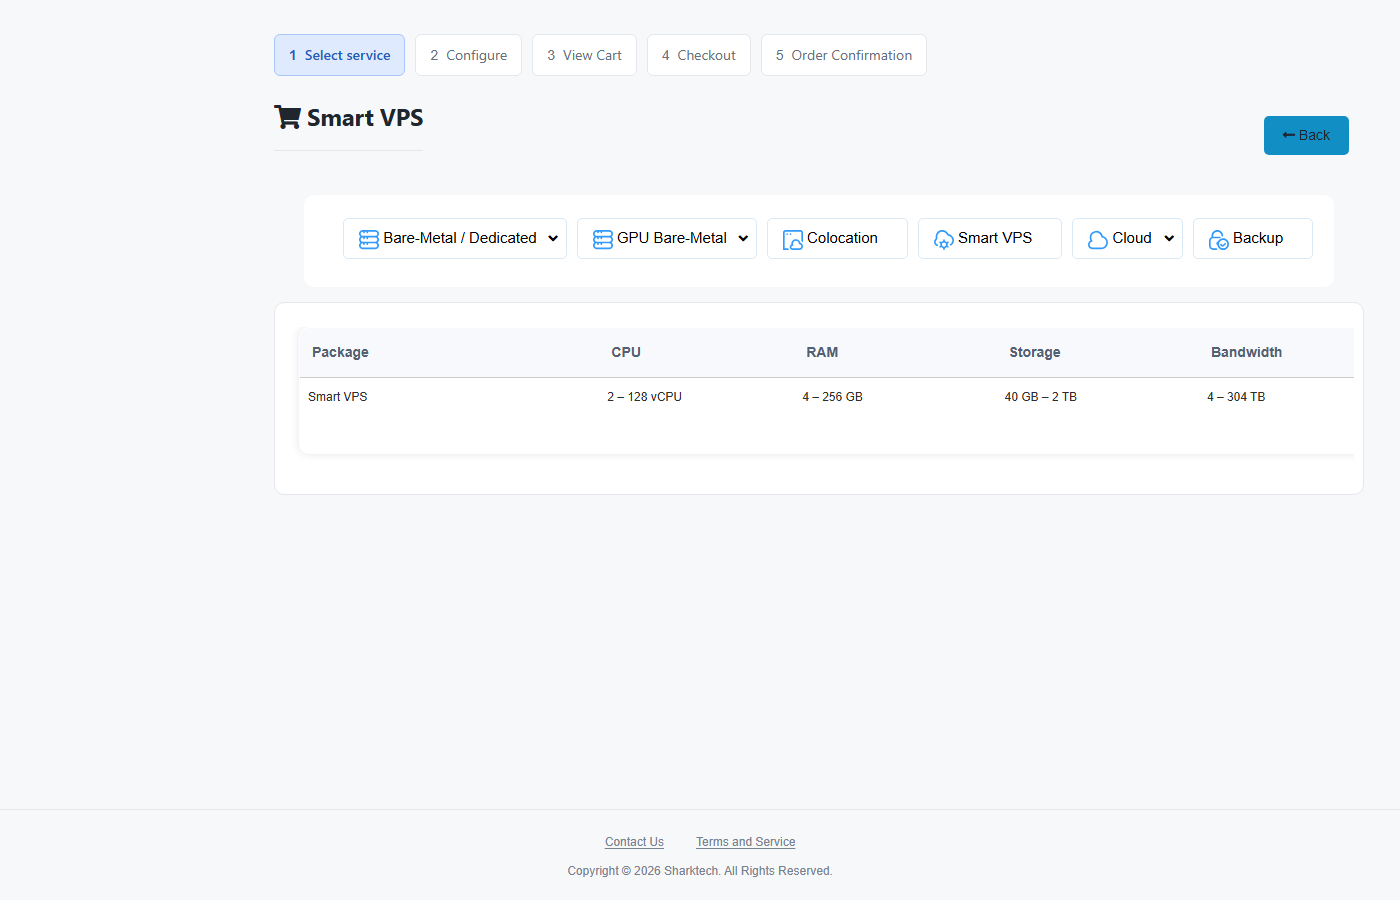
Task: Go to step 1 Select service
Action: 340,55
